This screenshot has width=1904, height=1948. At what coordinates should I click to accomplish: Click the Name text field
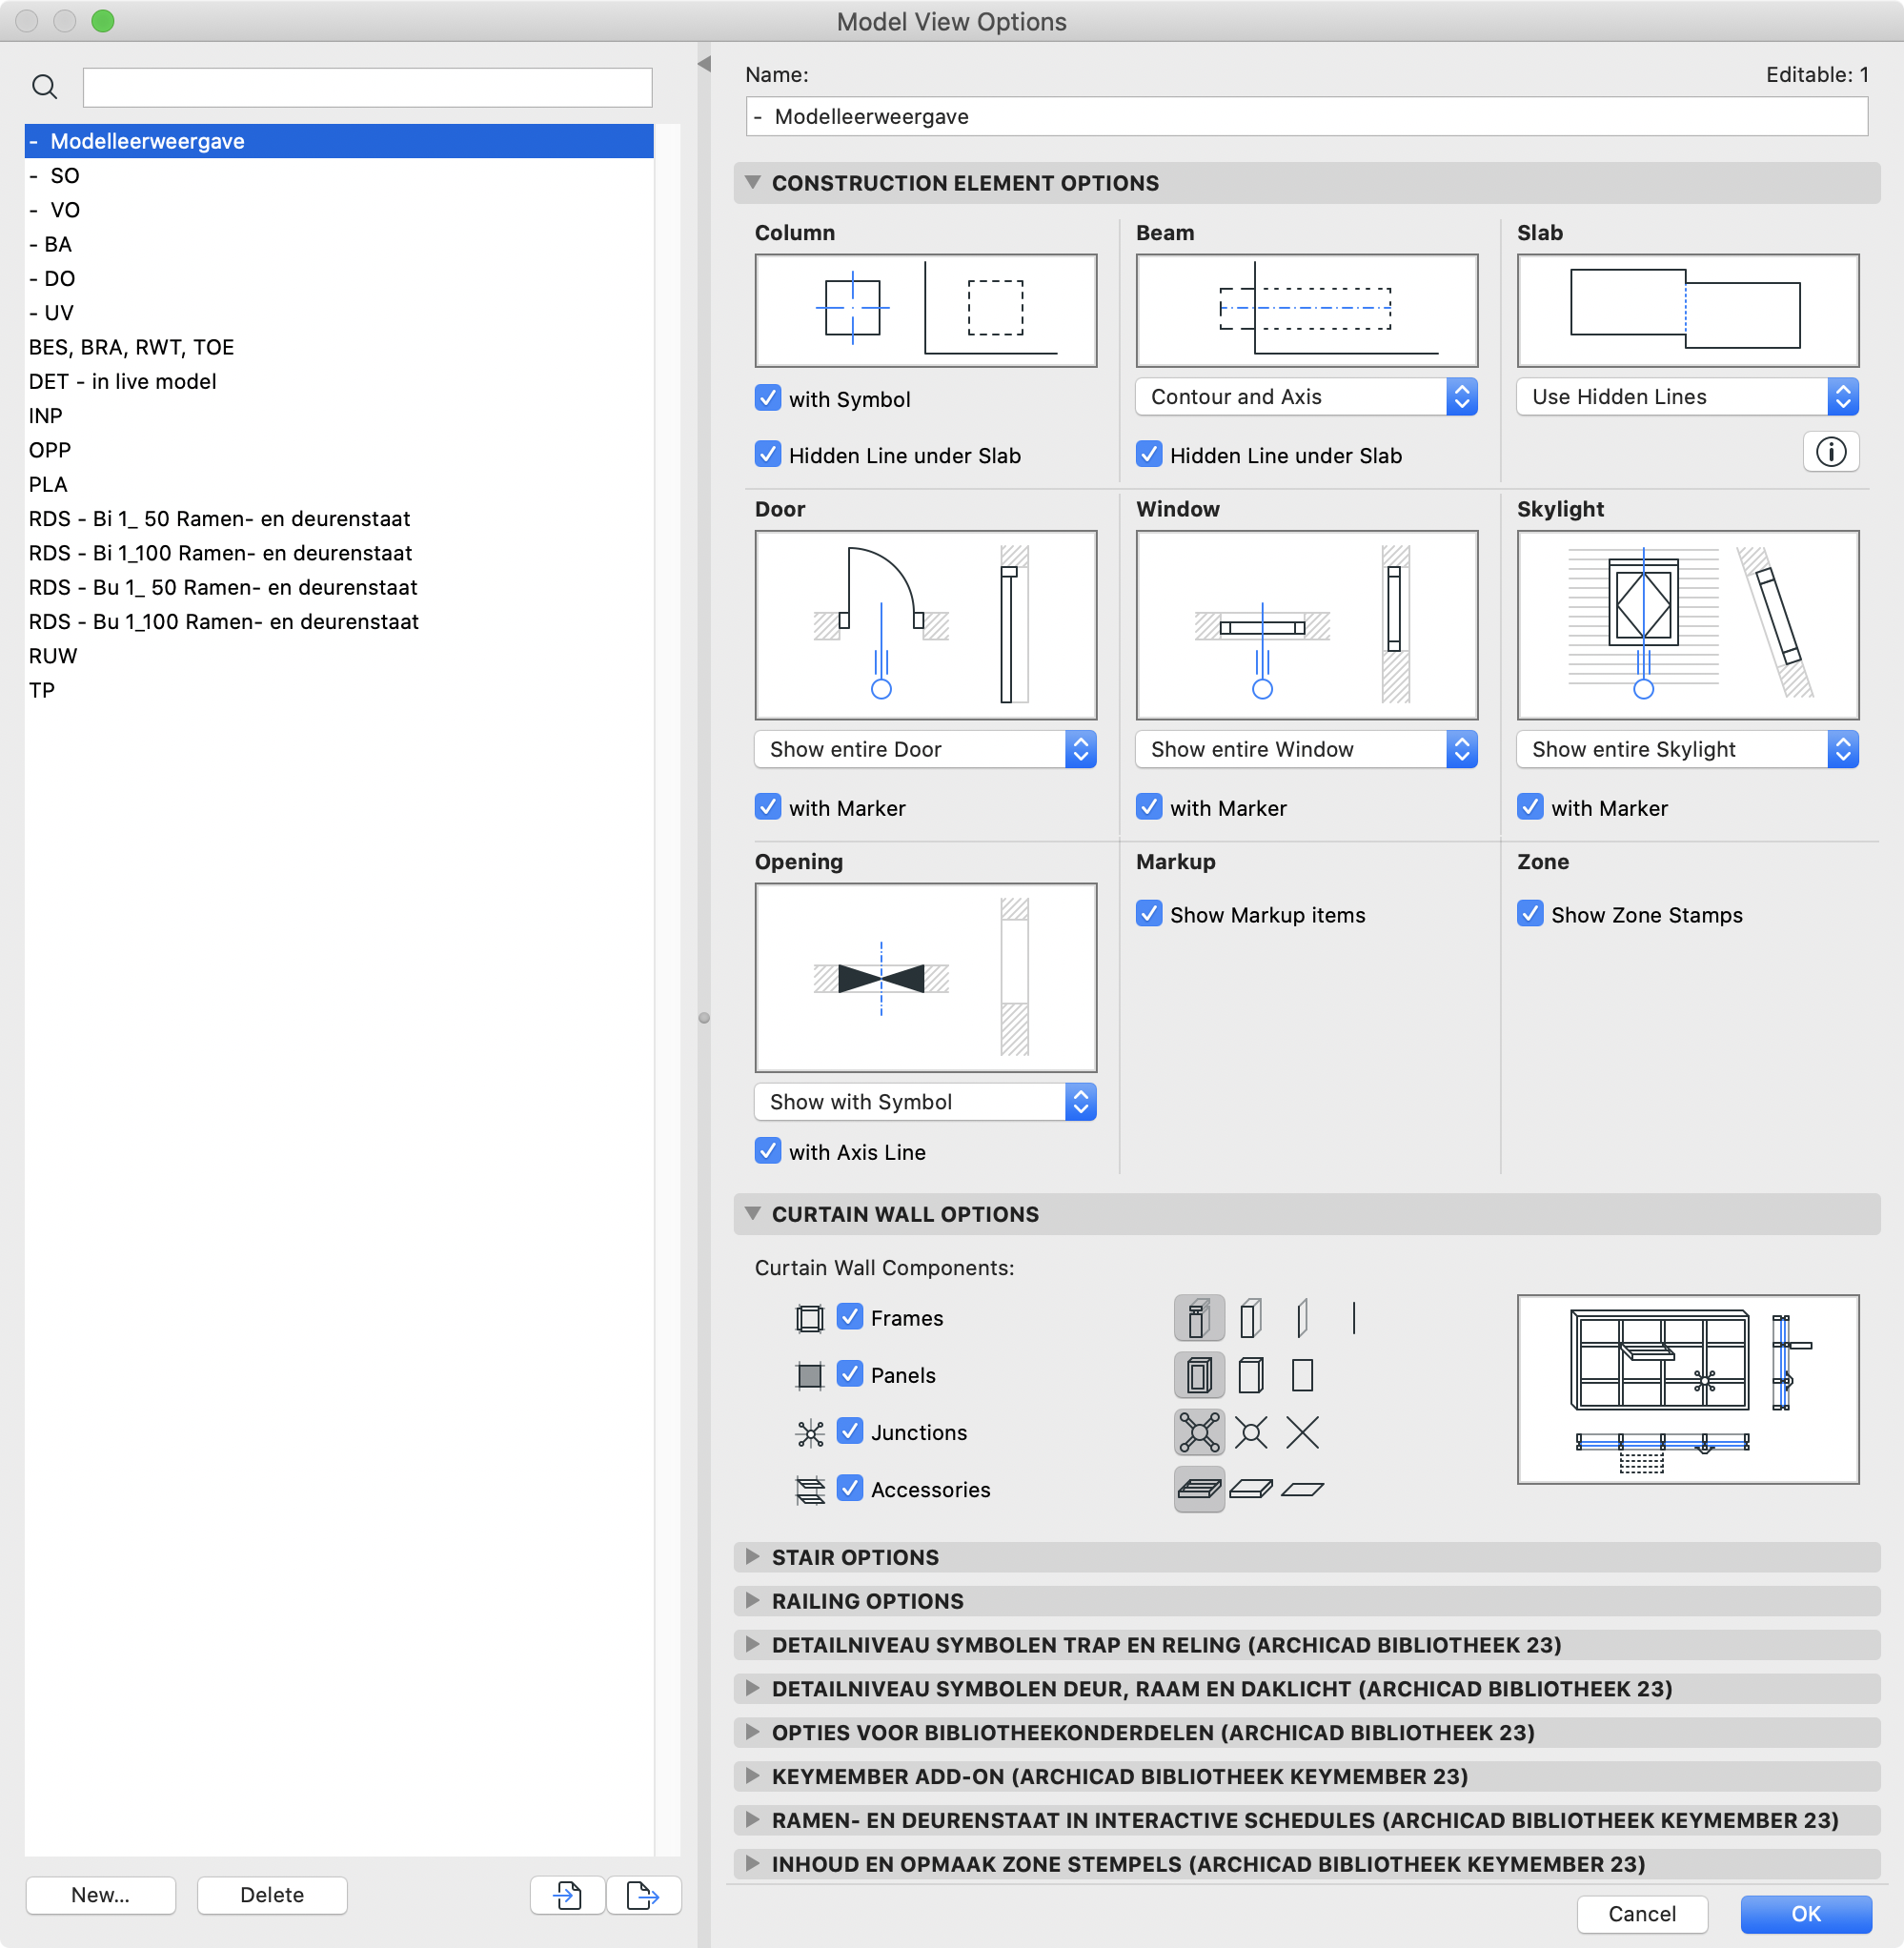click(x=1306, y=116)
